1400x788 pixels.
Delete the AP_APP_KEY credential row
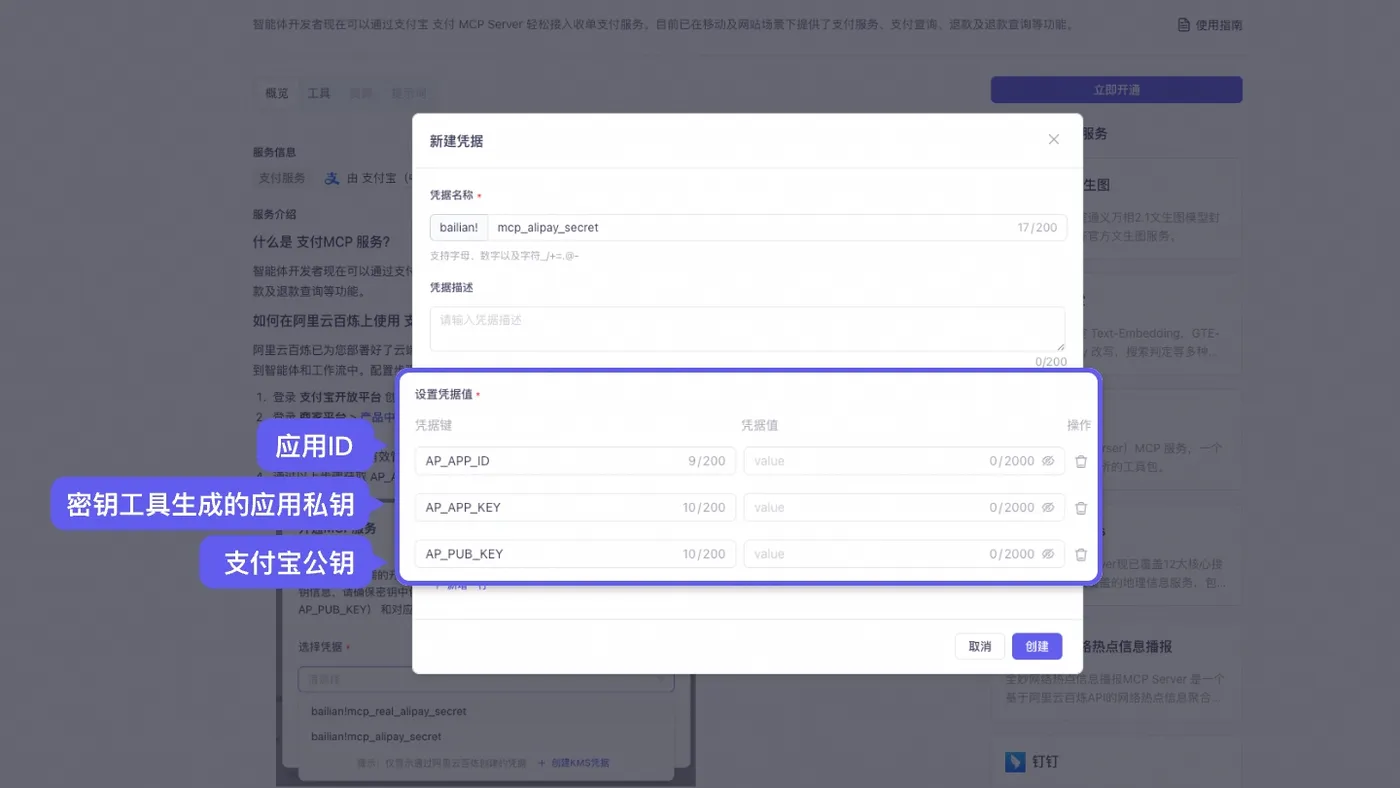[x=1081, y=508]
